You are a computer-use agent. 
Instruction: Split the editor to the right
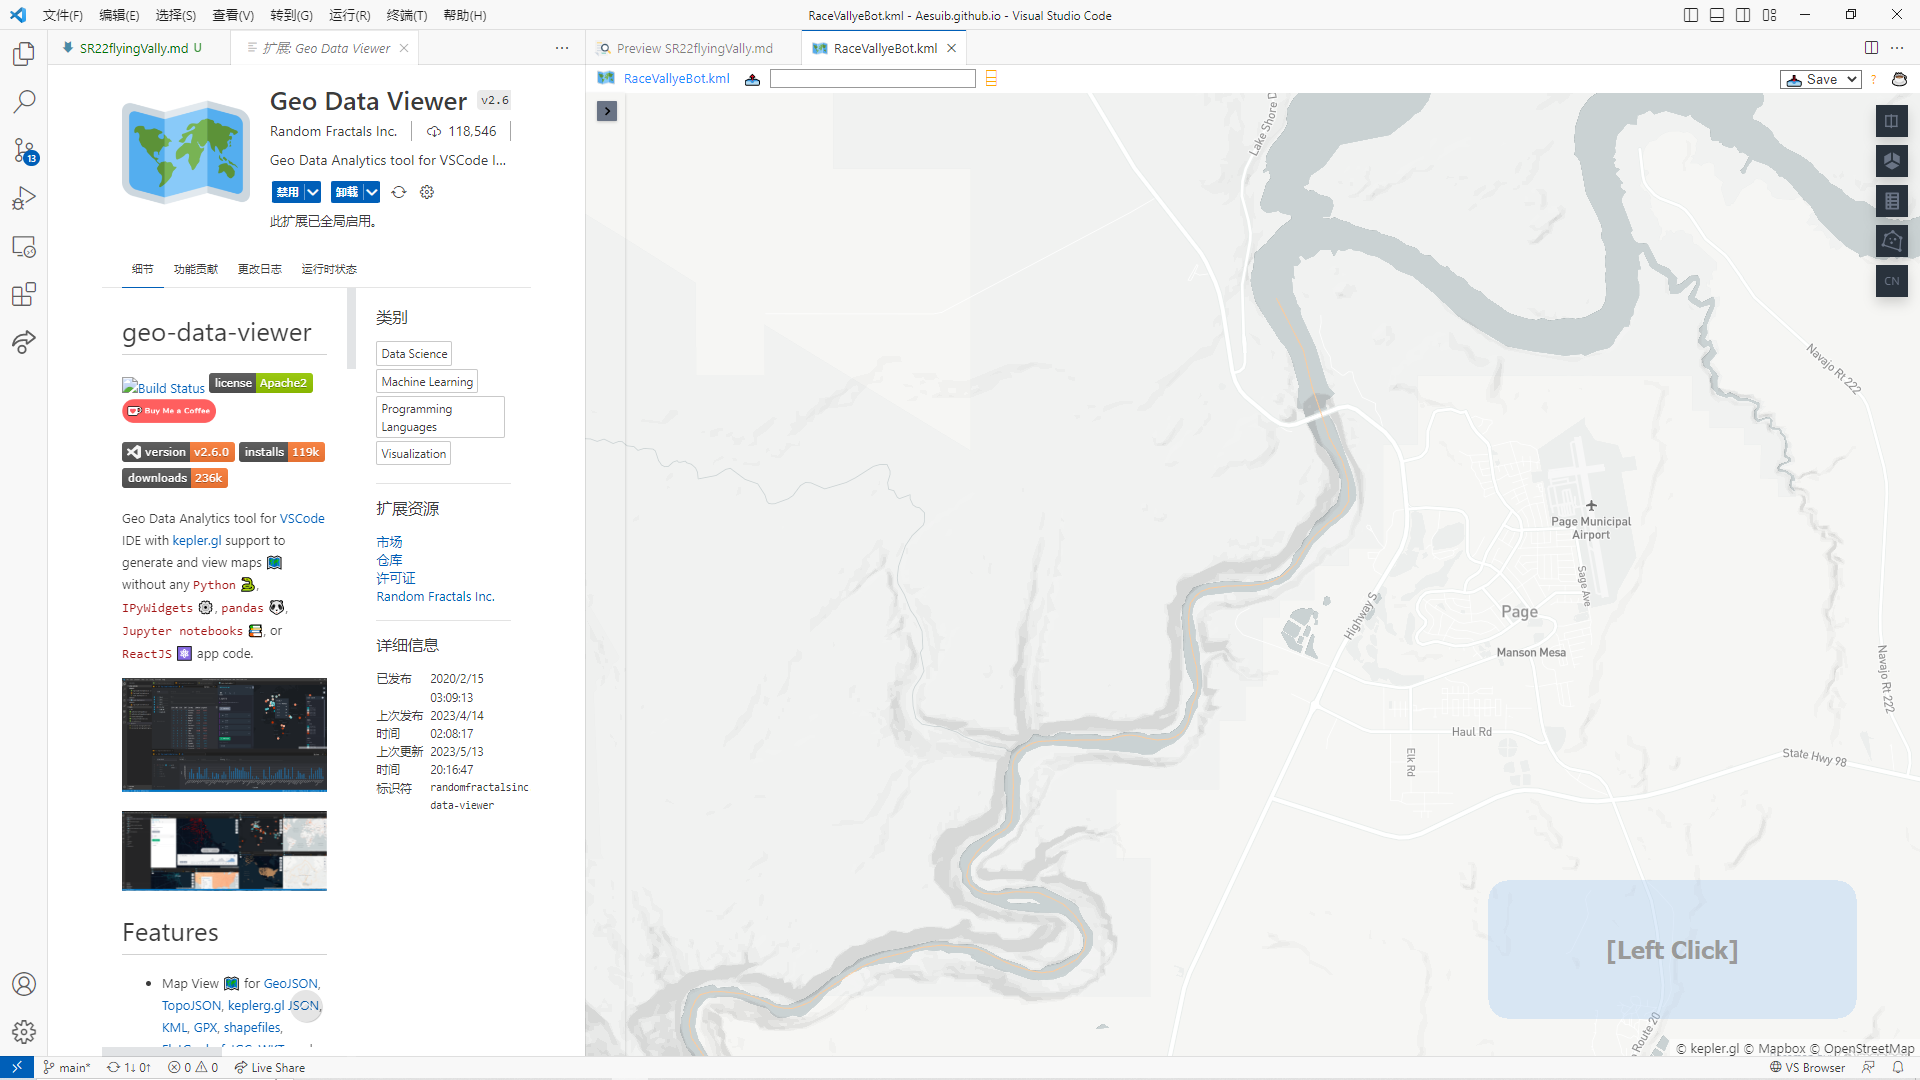[x=1871, y=48]
